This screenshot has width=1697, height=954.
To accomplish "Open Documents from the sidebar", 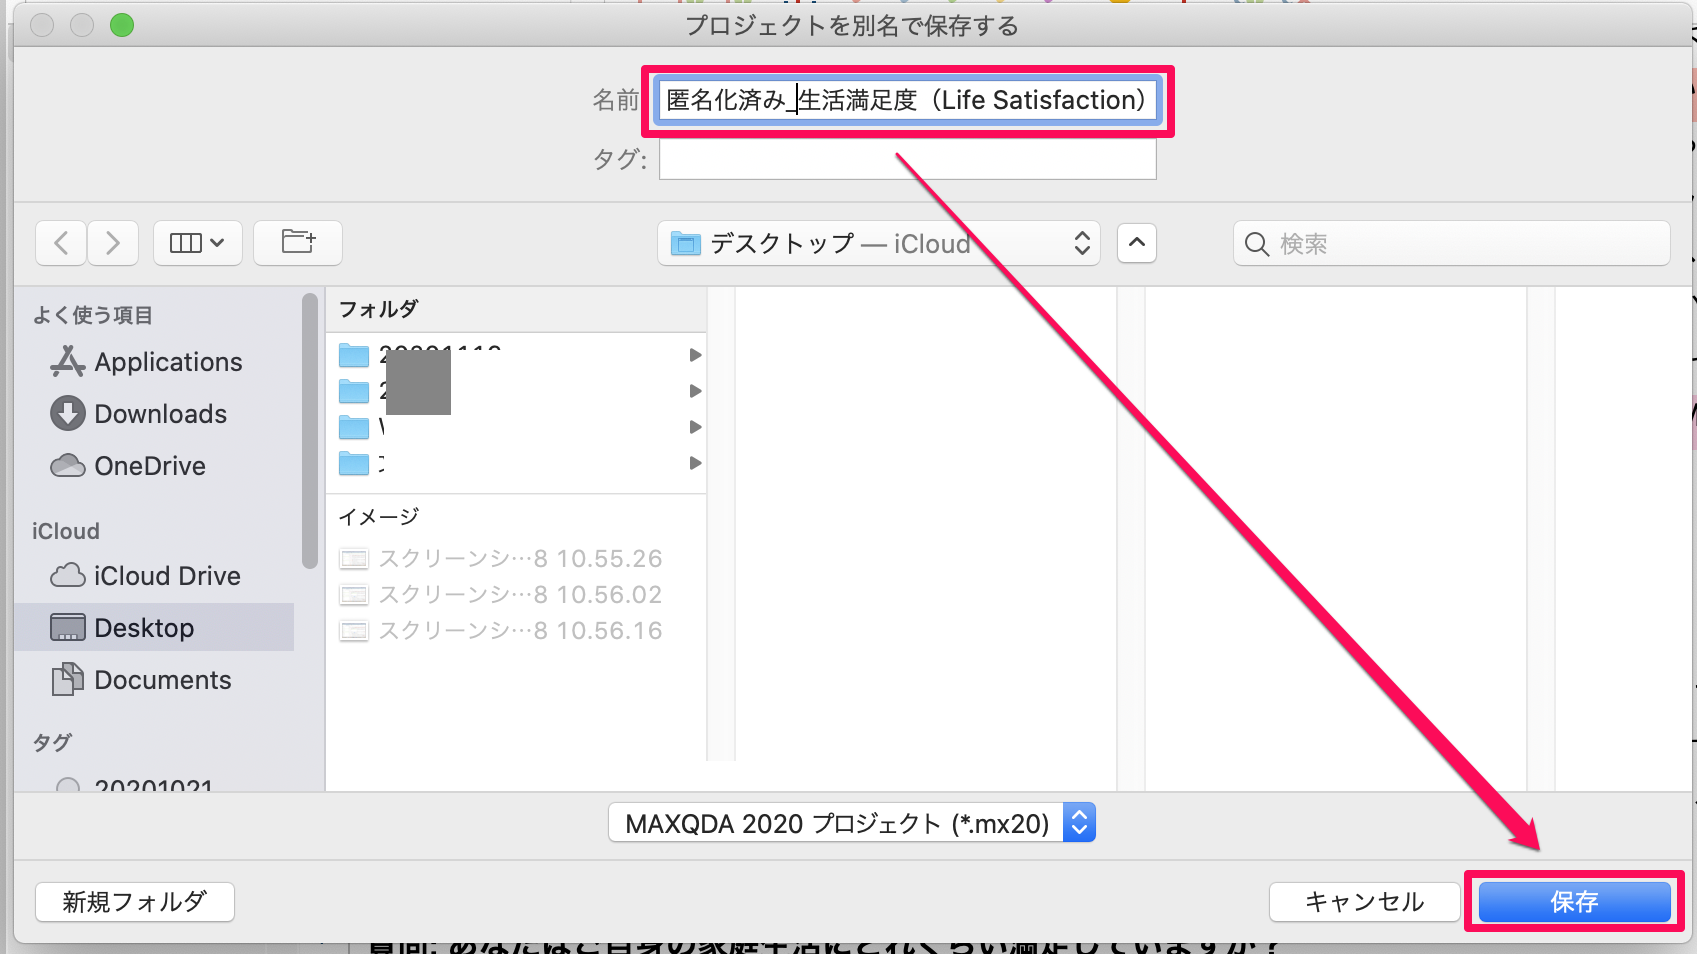I will point(162,680).
